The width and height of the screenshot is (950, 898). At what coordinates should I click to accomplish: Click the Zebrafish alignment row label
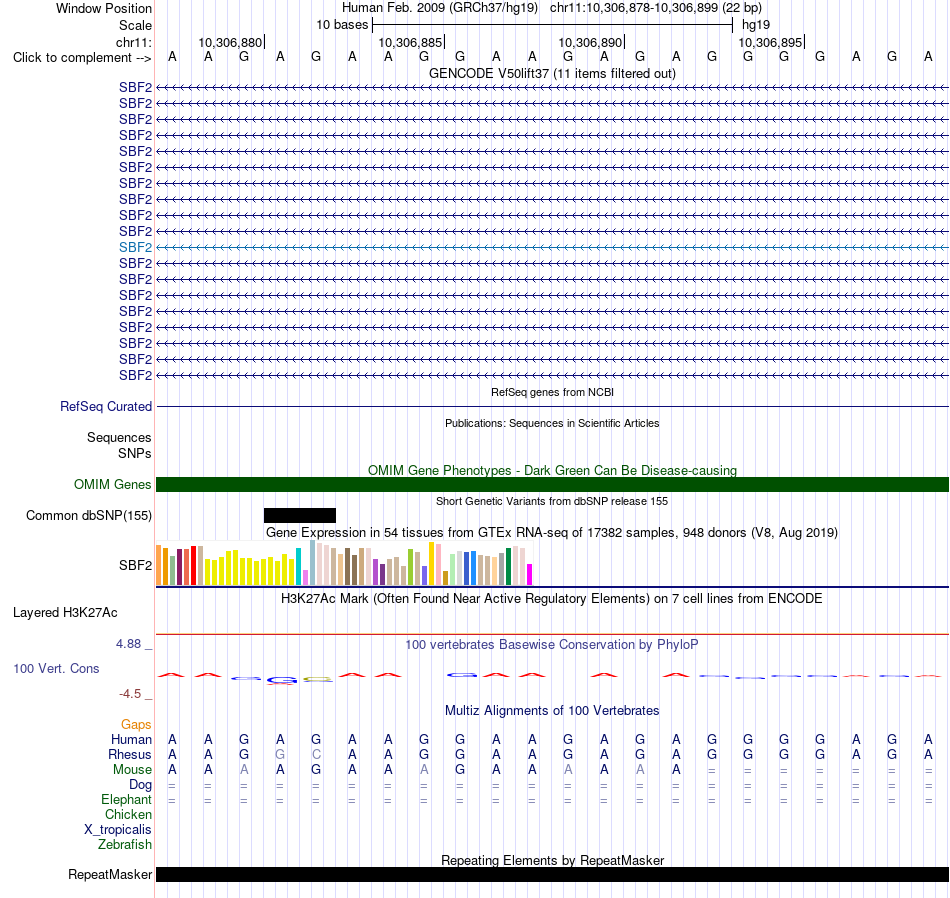click(125, 844)
